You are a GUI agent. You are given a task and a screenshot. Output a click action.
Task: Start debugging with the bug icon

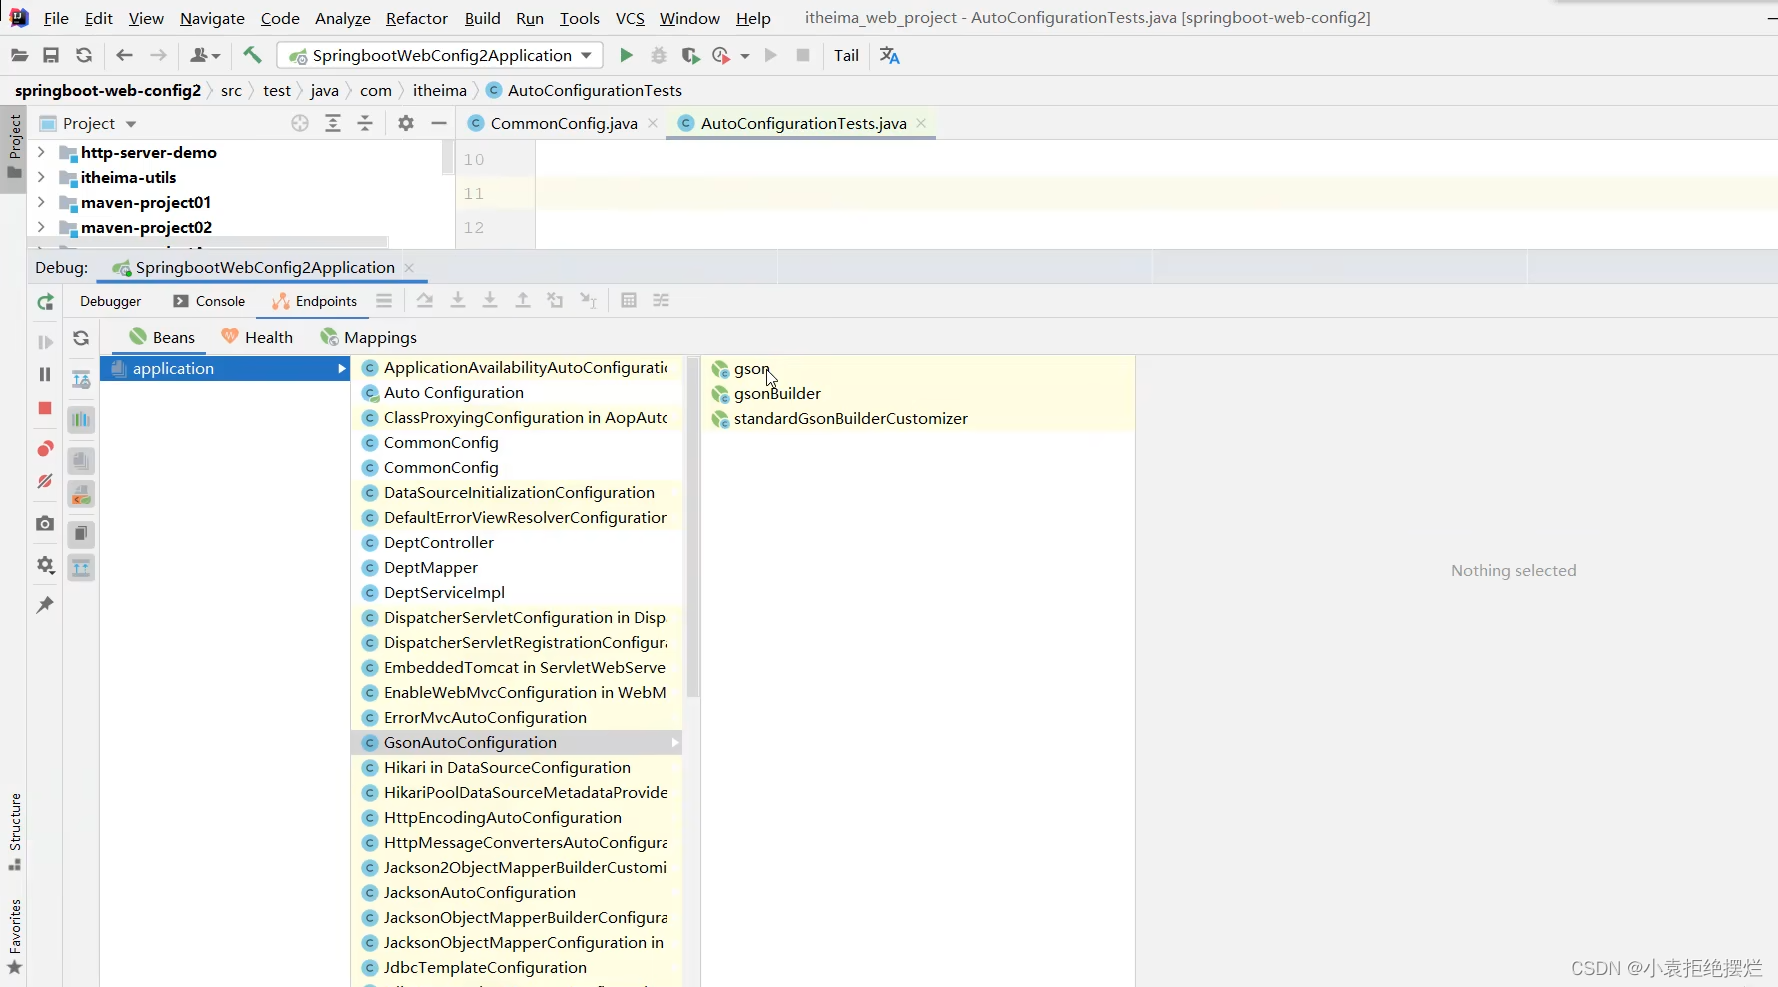point(658,56)
